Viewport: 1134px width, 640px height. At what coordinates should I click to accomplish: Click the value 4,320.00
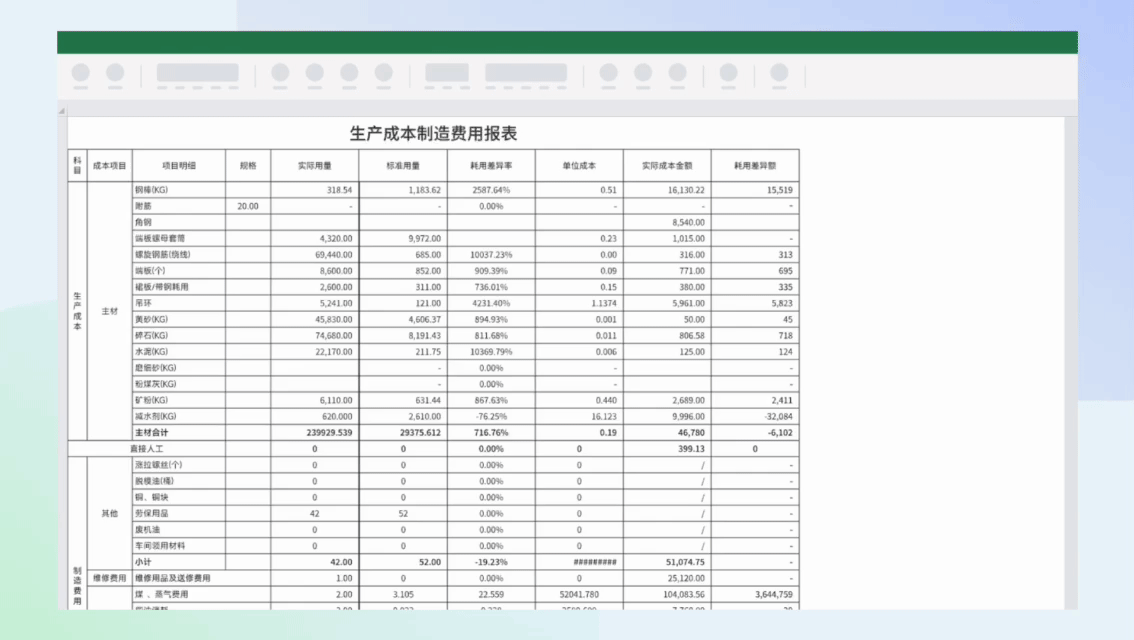(336, 239)
